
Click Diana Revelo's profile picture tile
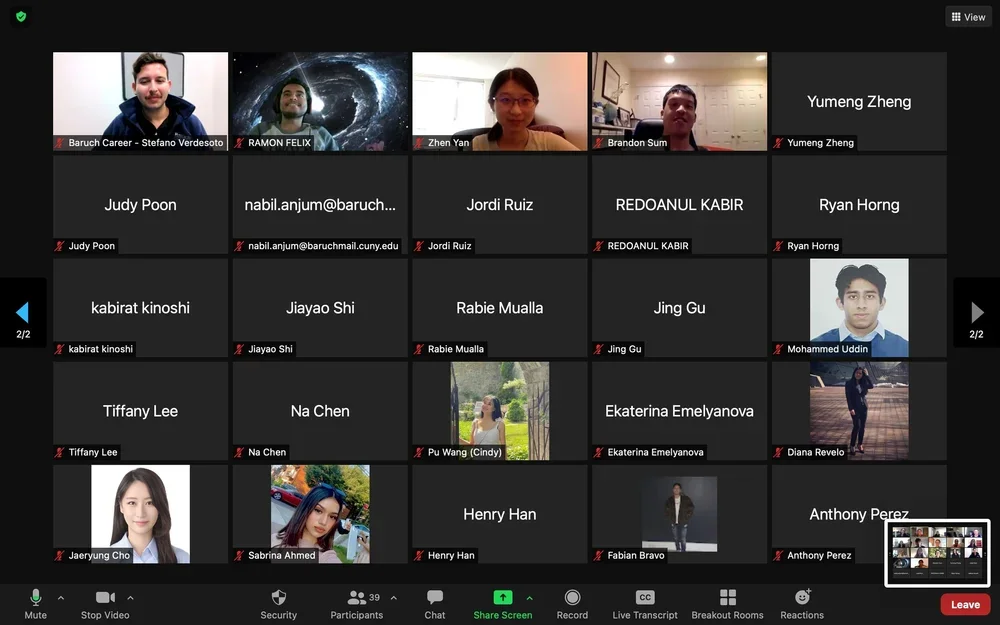[859, 411]
